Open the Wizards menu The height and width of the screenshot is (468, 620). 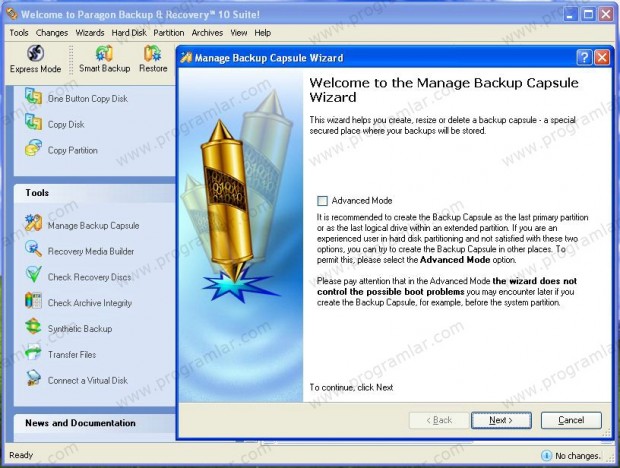pos(90,33)
